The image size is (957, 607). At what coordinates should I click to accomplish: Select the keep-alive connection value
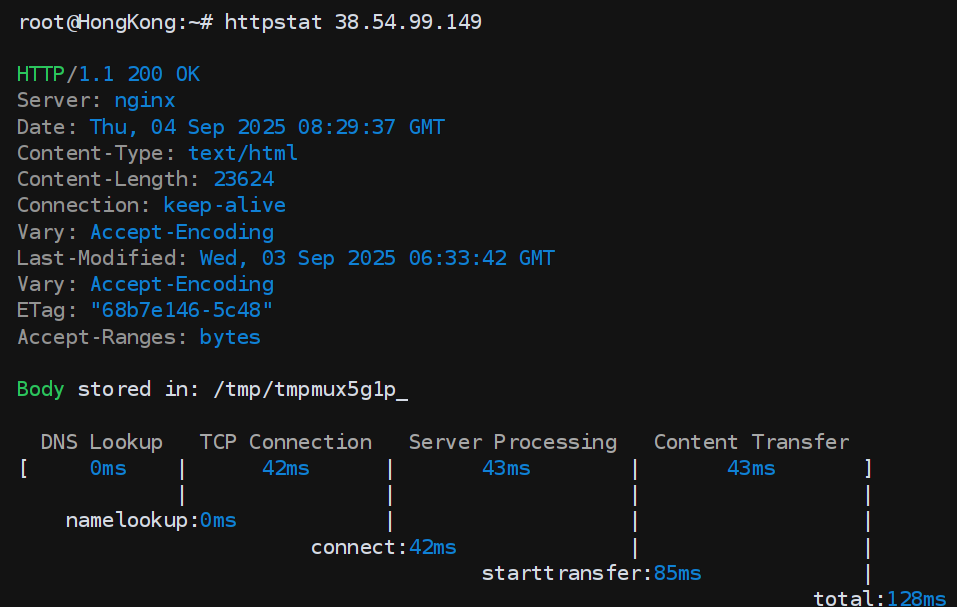224,205
